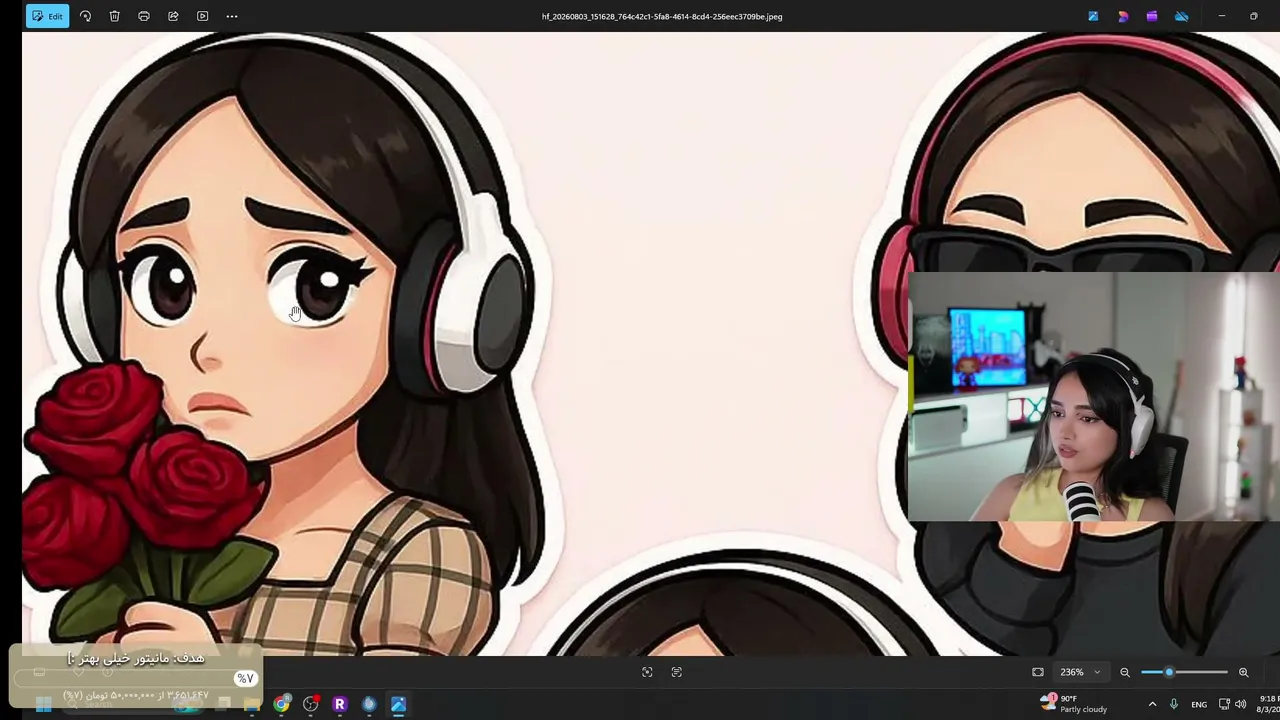
Task: Open Google Chrome from the taskbar
Action: pos(282,704)
